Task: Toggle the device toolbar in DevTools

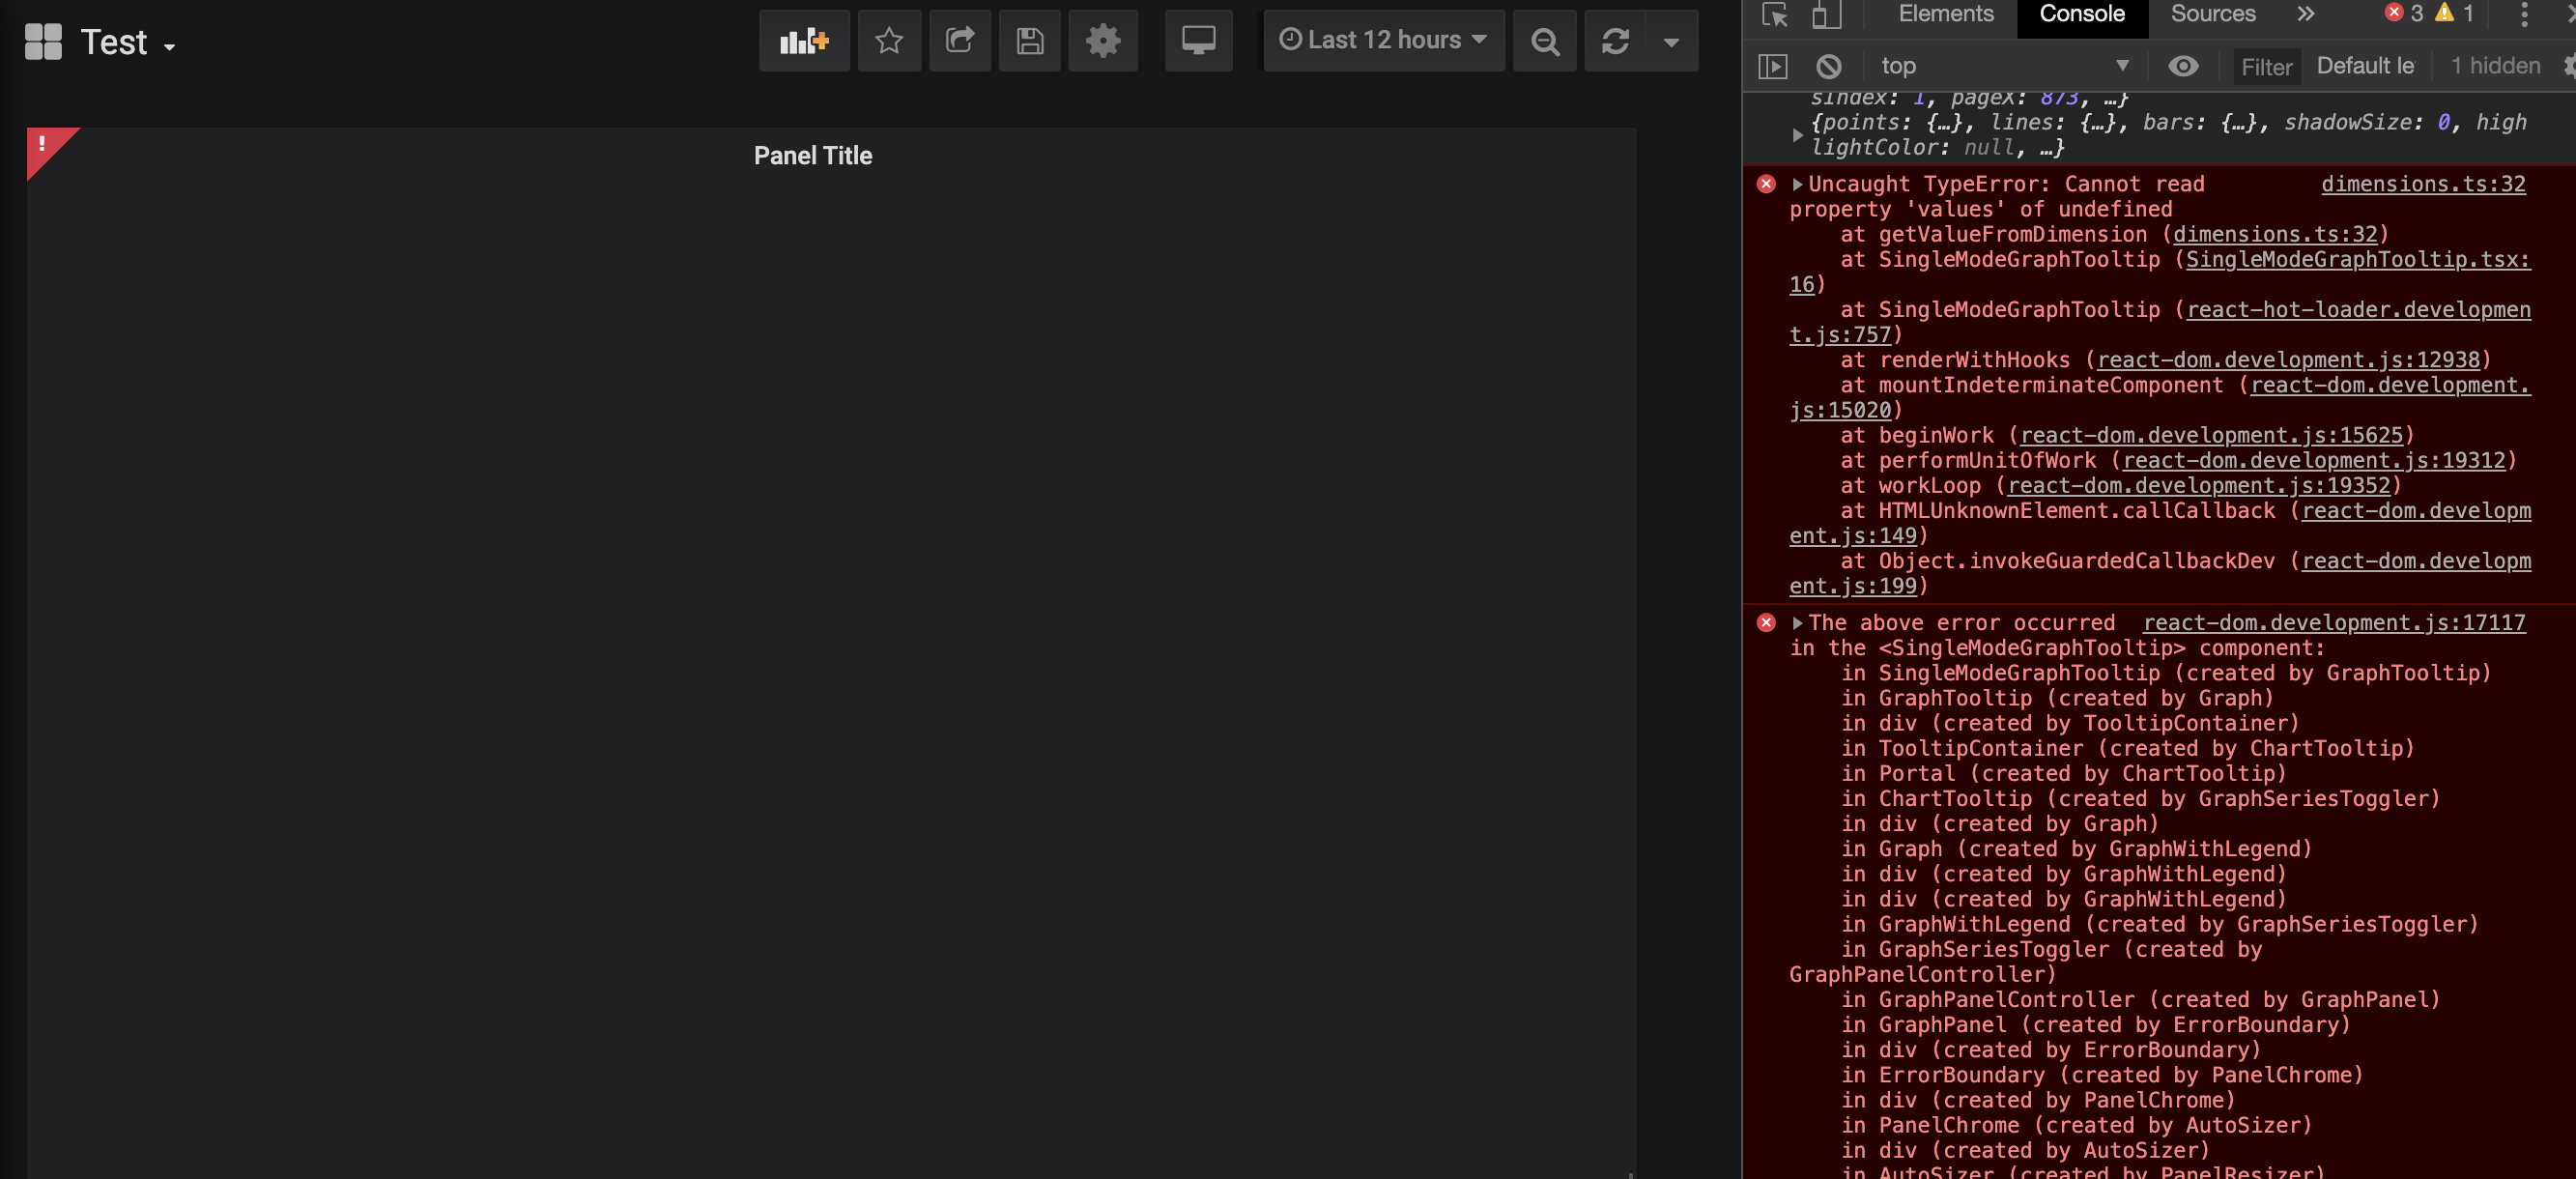Action: [1826, 14]
